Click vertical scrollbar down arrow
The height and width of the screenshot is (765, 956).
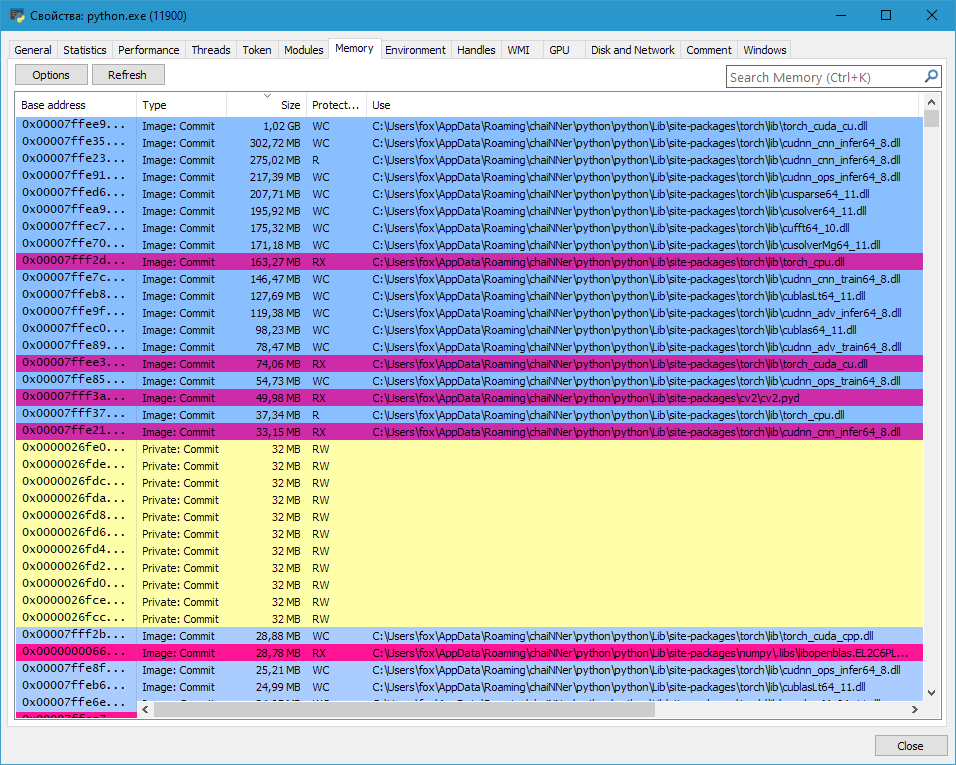pyautogui.click(x=931, y=692)
